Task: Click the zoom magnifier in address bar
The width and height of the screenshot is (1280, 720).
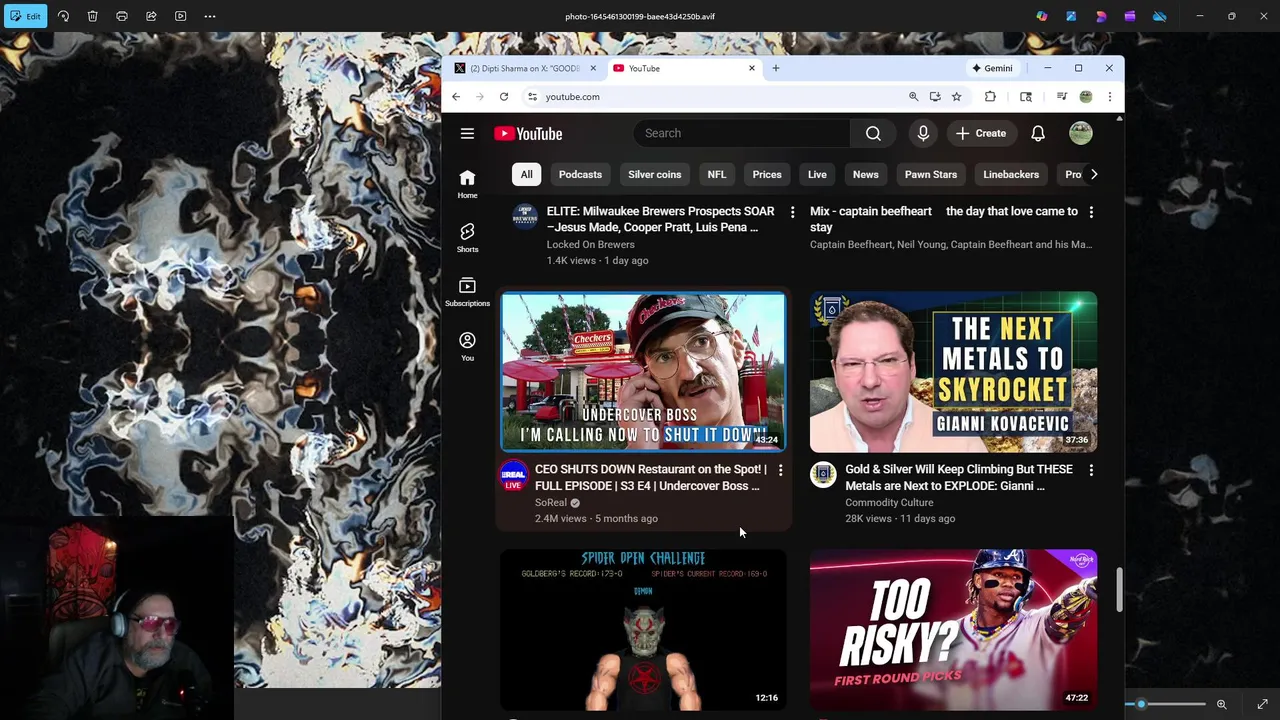Action: [913, 97]
